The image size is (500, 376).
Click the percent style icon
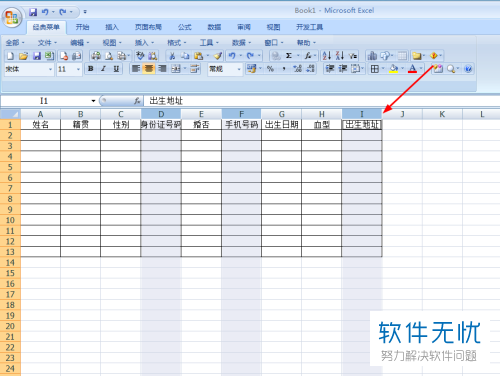270,69
